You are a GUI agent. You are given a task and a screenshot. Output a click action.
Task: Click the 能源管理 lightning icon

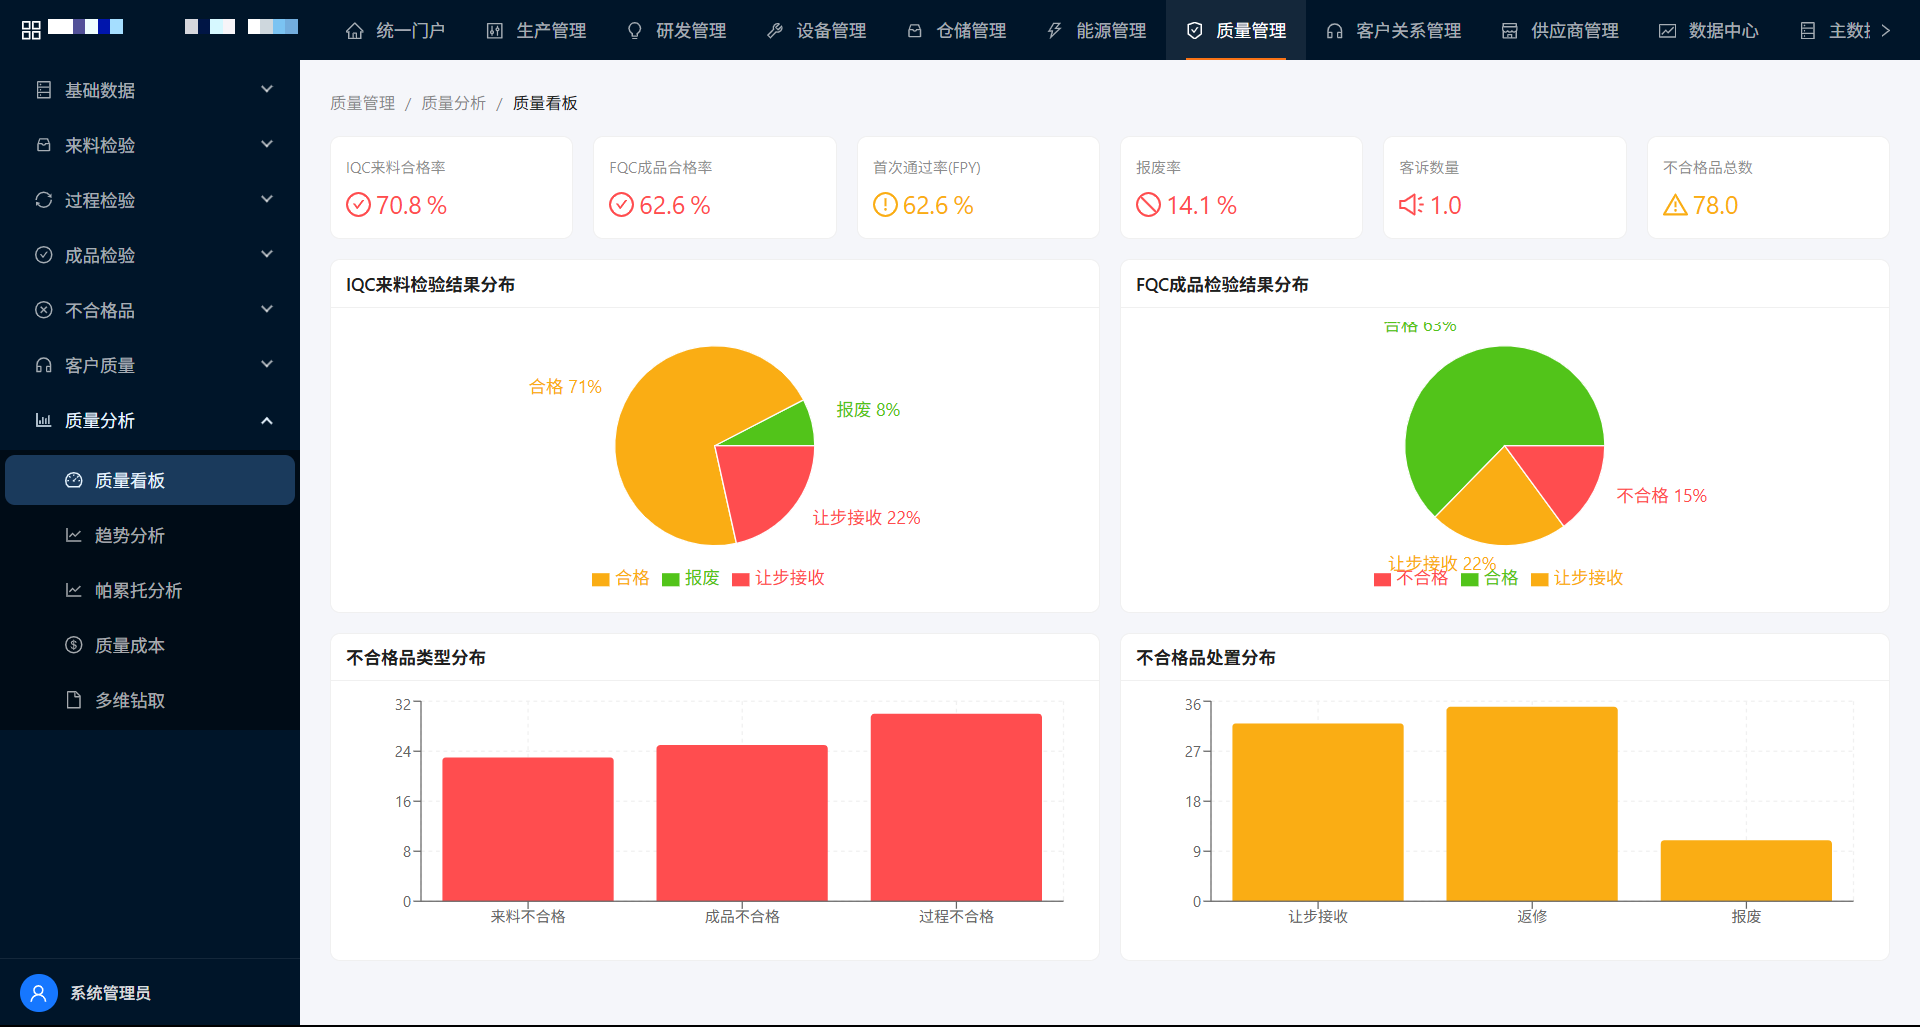(1054, 31)
